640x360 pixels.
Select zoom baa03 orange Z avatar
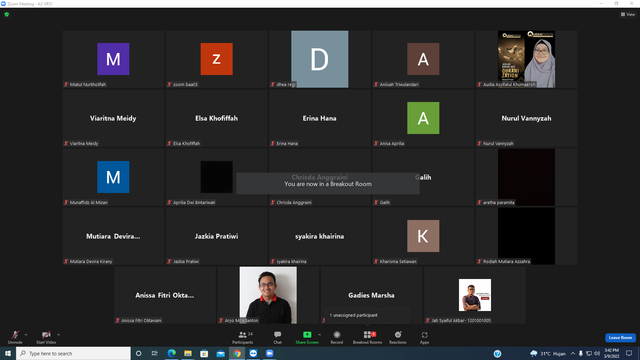coord(217,59)
